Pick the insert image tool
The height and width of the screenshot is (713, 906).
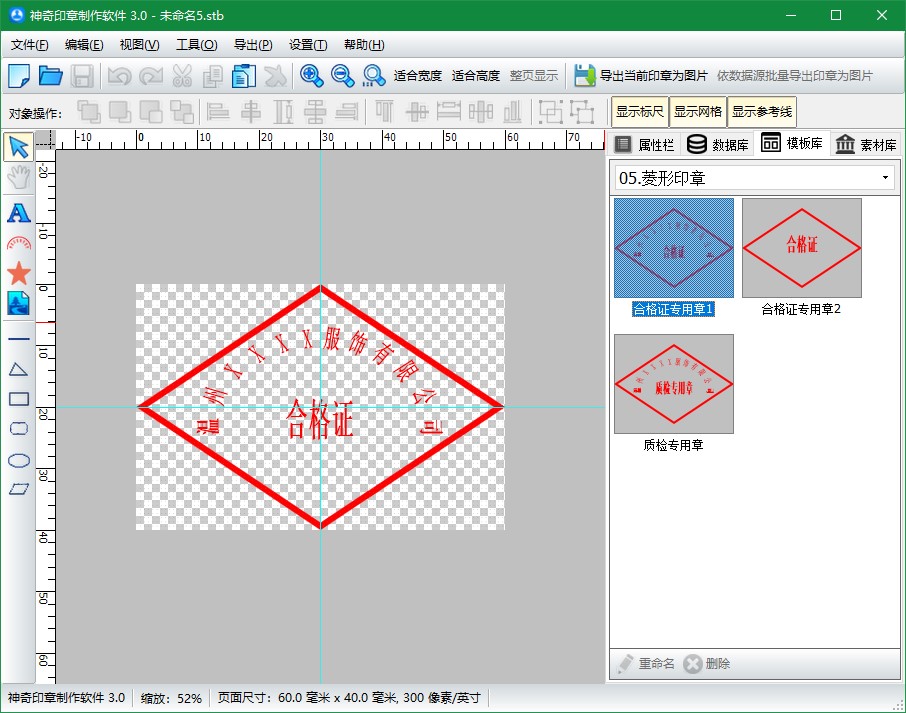[x=18, y=303]
